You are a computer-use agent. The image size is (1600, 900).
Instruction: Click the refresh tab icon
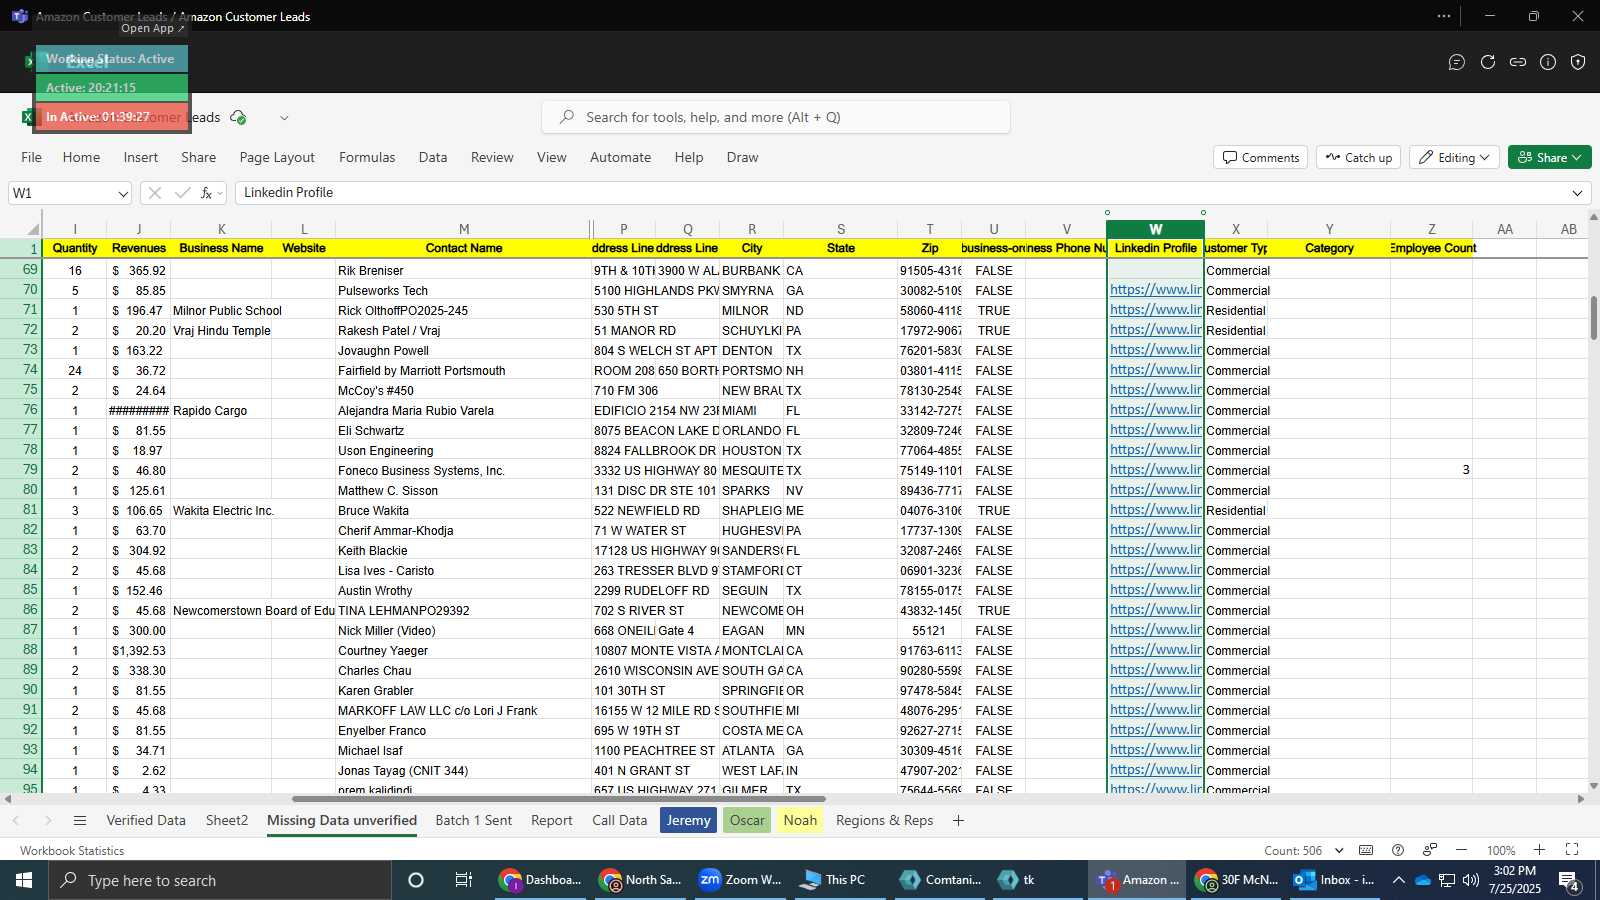[1488, 62]
